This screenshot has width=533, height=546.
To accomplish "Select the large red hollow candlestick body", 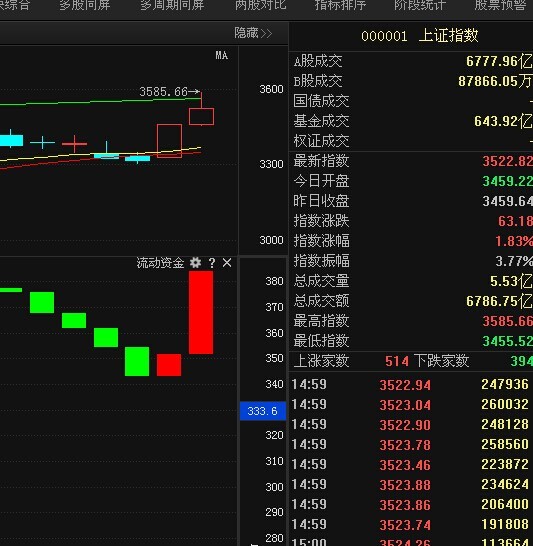I will 169,141.
